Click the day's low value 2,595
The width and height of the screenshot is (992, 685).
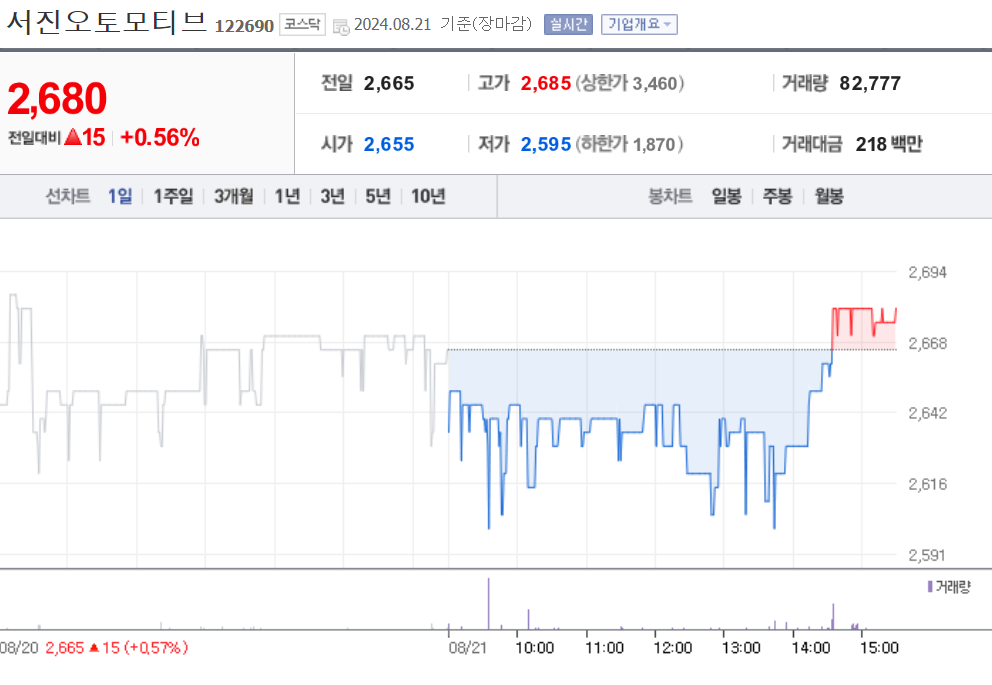(x=545, y=144)
